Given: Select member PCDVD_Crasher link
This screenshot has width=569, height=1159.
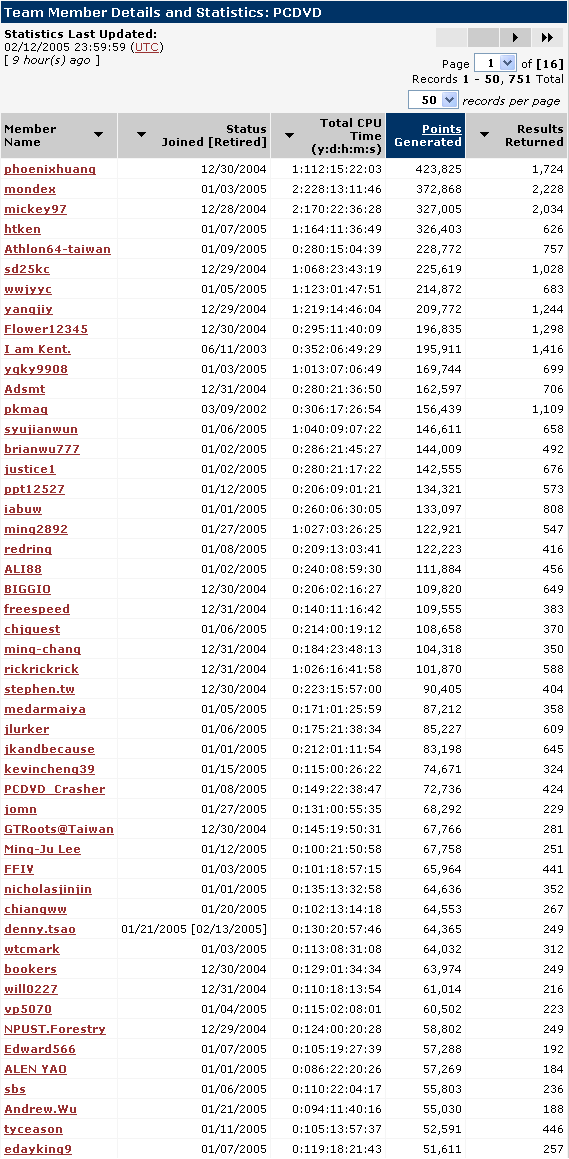Looking at the screenshot, I should point(55,789).
